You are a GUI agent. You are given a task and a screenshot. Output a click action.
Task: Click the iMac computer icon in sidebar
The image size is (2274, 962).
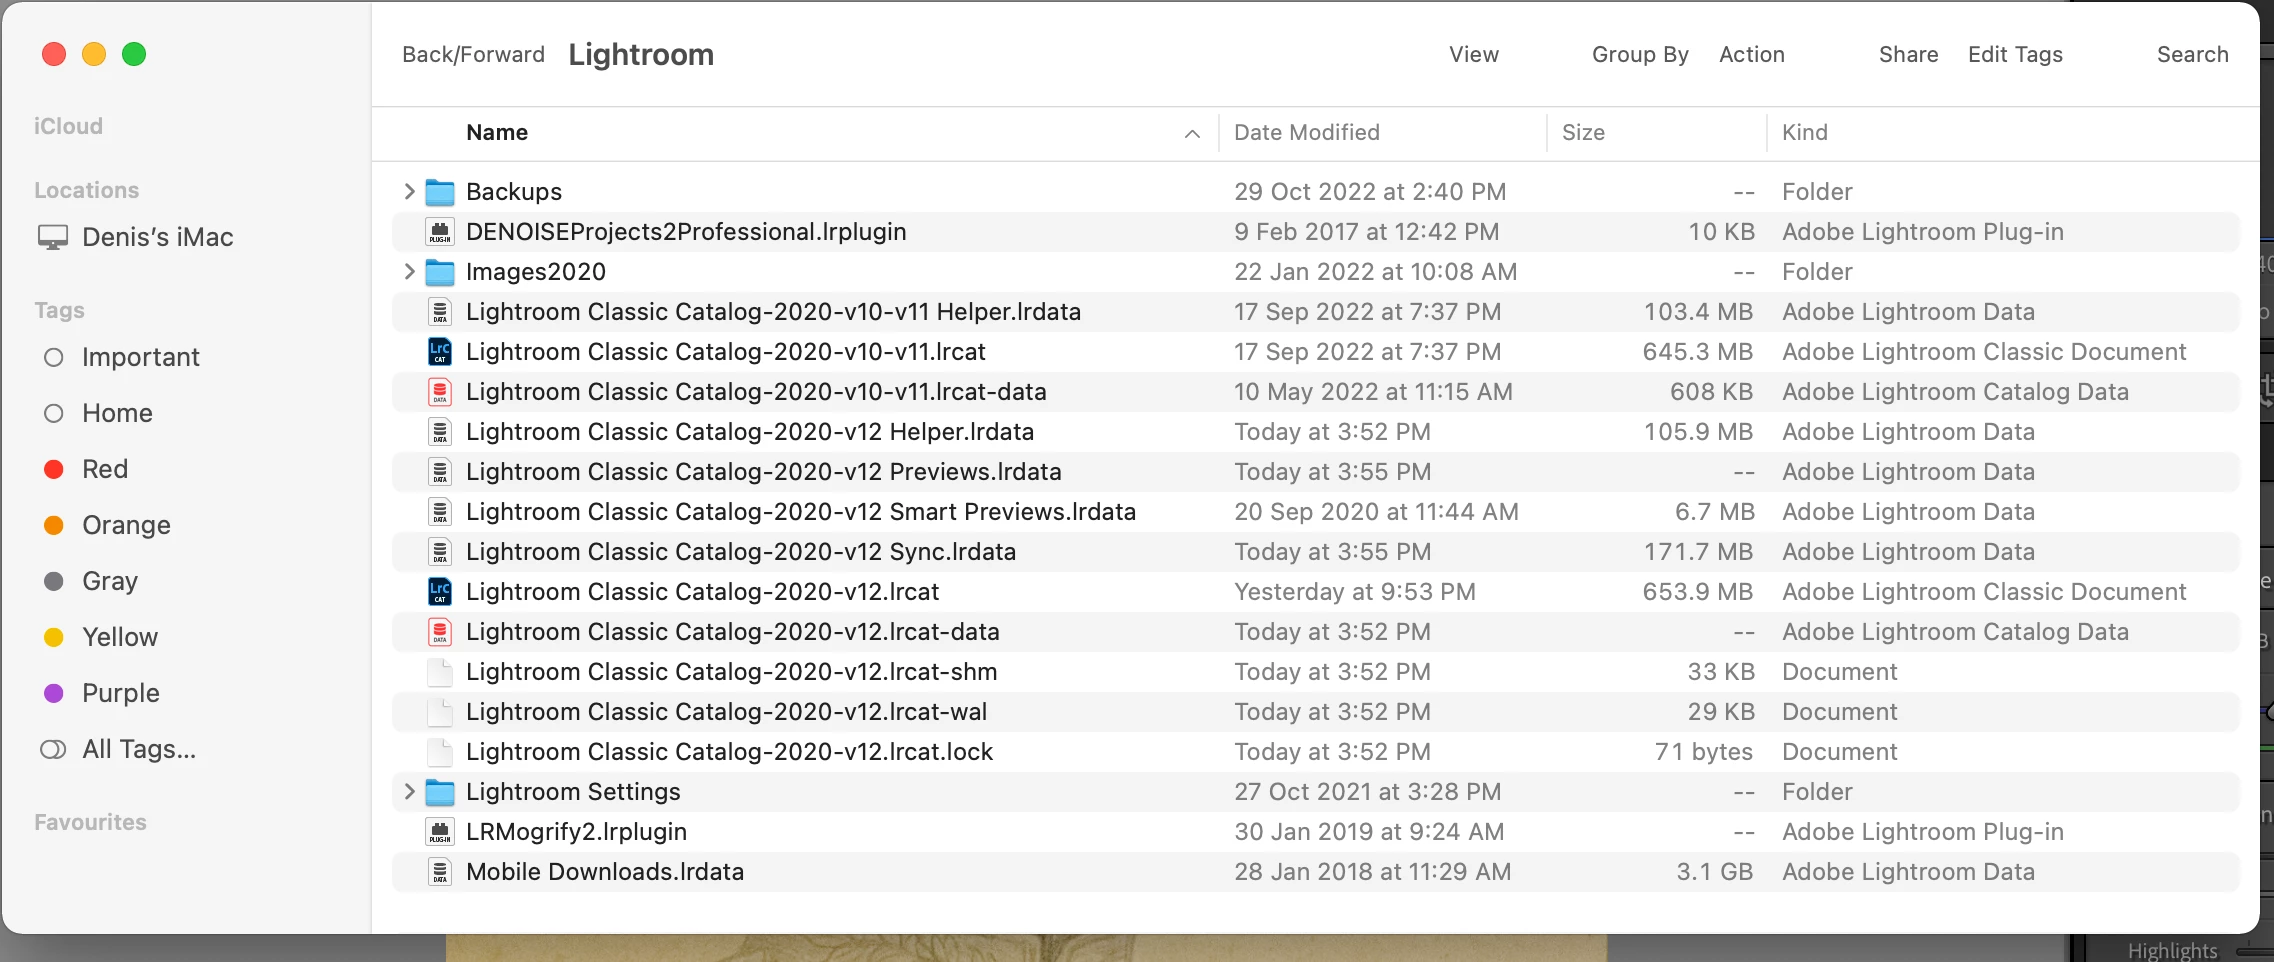53,238
